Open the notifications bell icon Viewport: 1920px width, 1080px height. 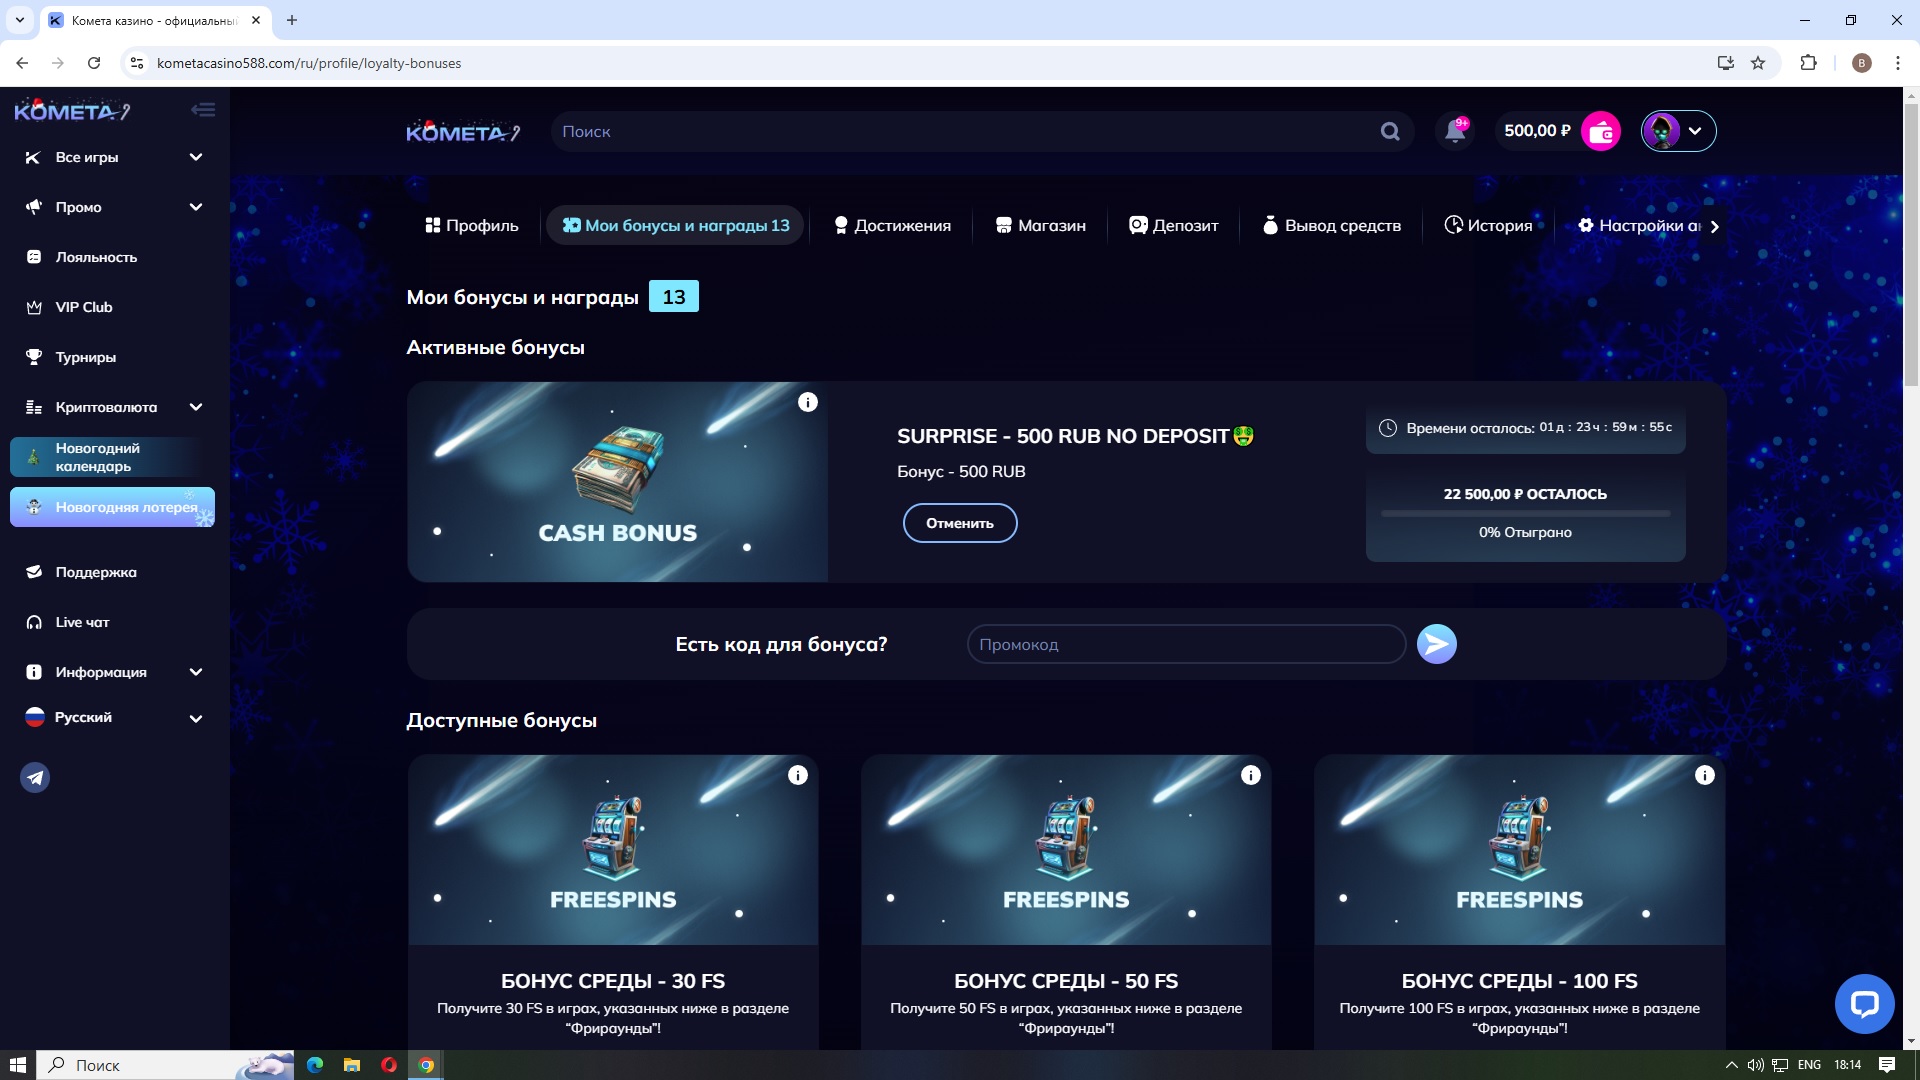pyautogui.click(x=1455, y=131)
